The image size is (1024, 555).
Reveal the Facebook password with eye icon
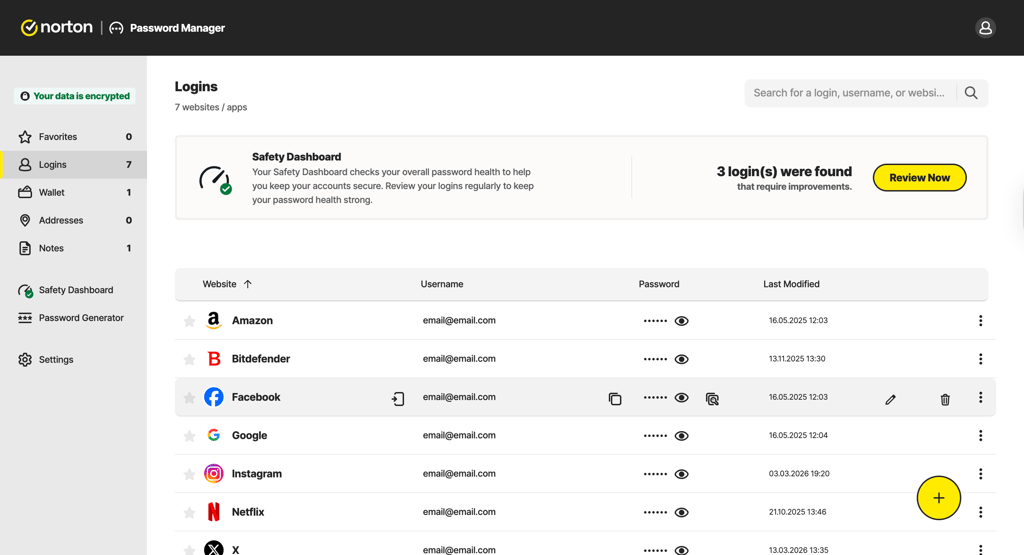(x=681, y=398)
